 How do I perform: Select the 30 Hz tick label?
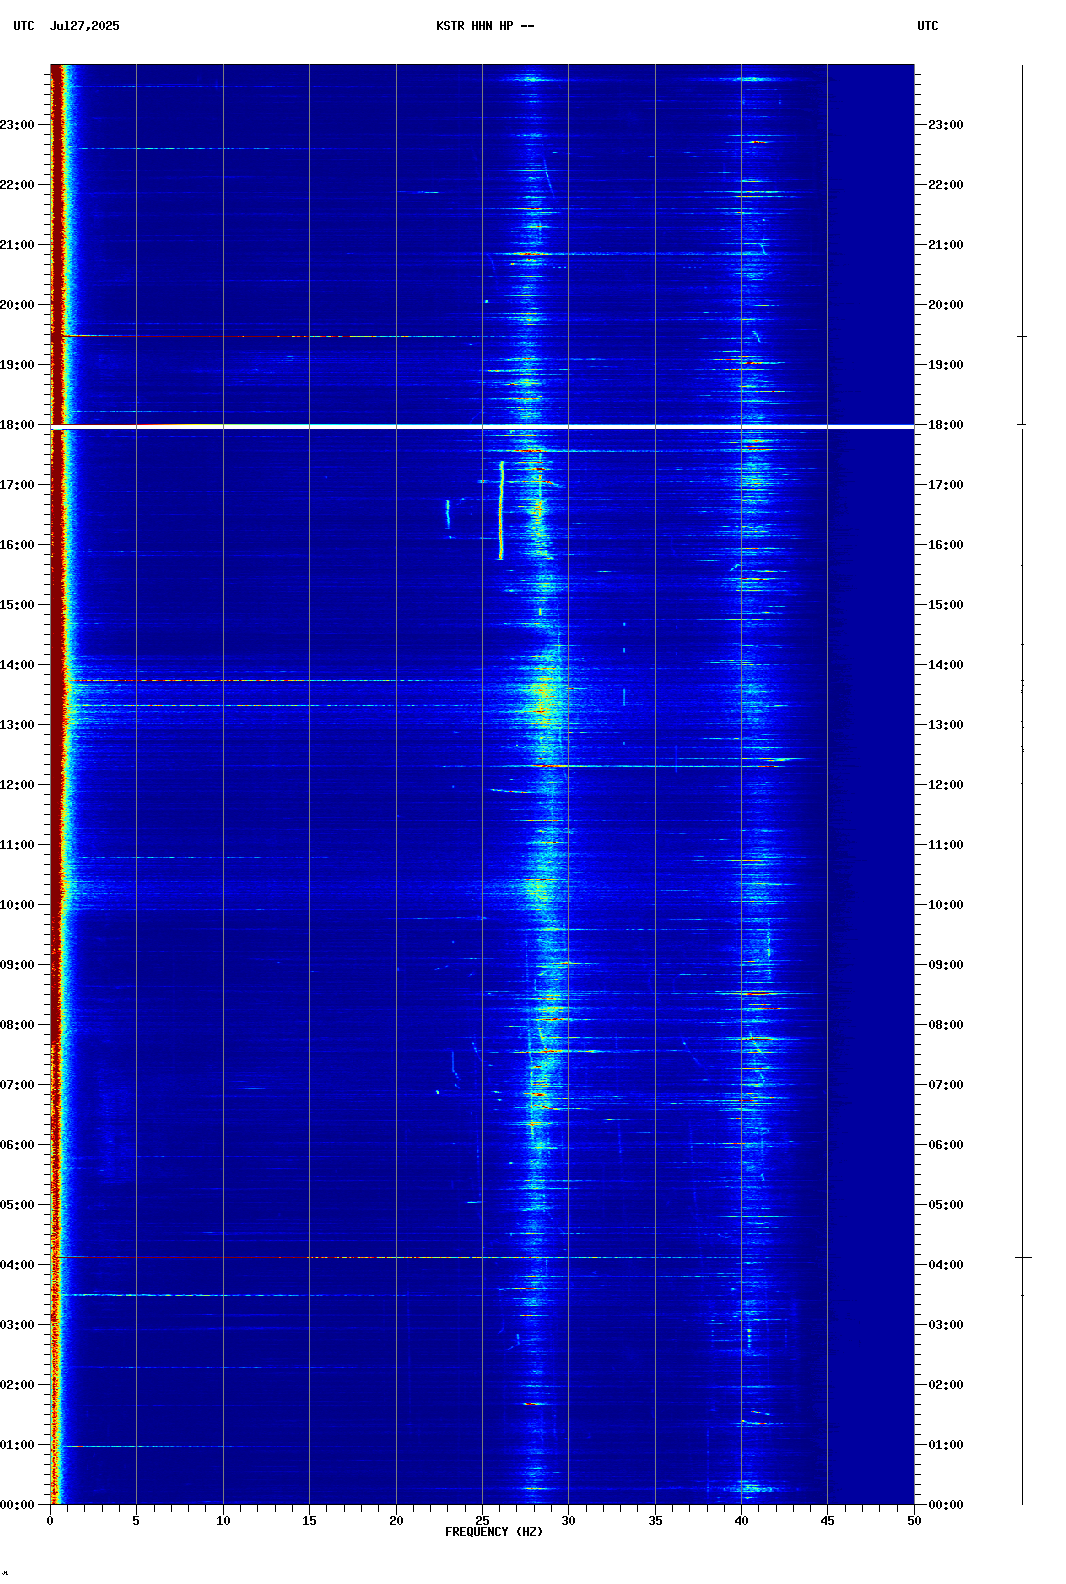point(568,1521)
